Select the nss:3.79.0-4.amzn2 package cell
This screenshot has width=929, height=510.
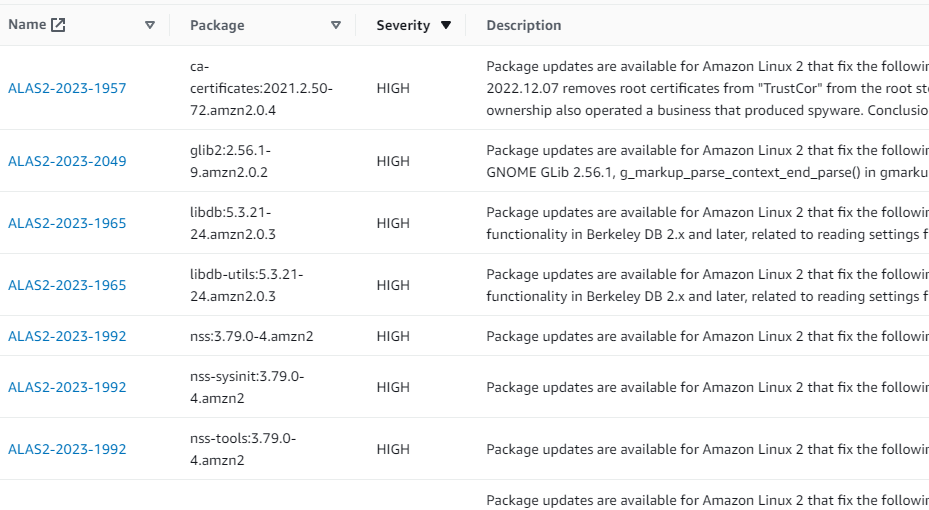coord(251,336)
